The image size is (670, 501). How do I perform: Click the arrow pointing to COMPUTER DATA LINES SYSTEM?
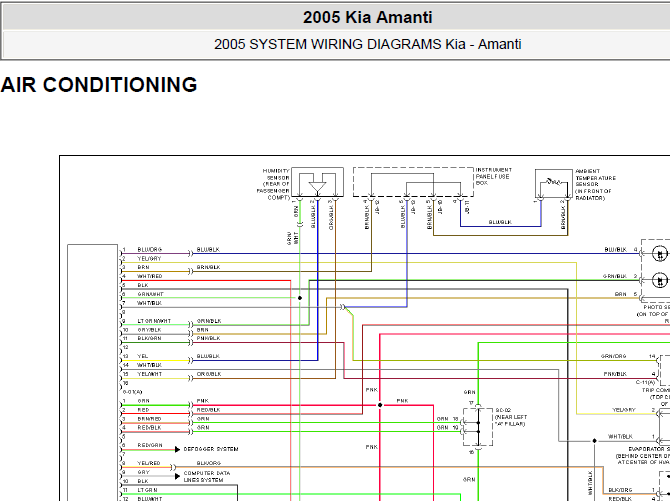tap(177, 476)
